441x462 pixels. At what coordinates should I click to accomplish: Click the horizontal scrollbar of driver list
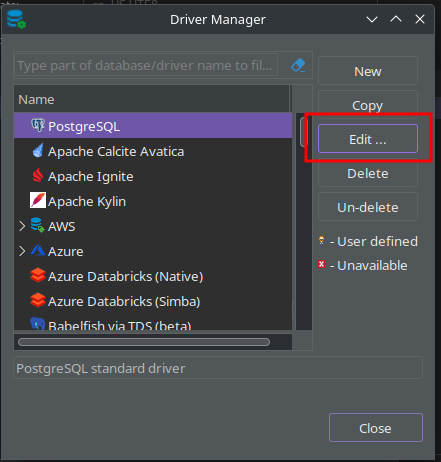pos(144,342)
